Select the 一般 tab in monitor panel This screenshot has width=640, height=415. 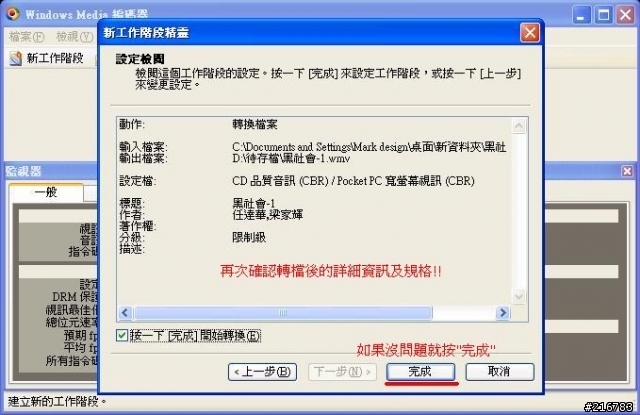pyautogui.click(x=46, y=192)
